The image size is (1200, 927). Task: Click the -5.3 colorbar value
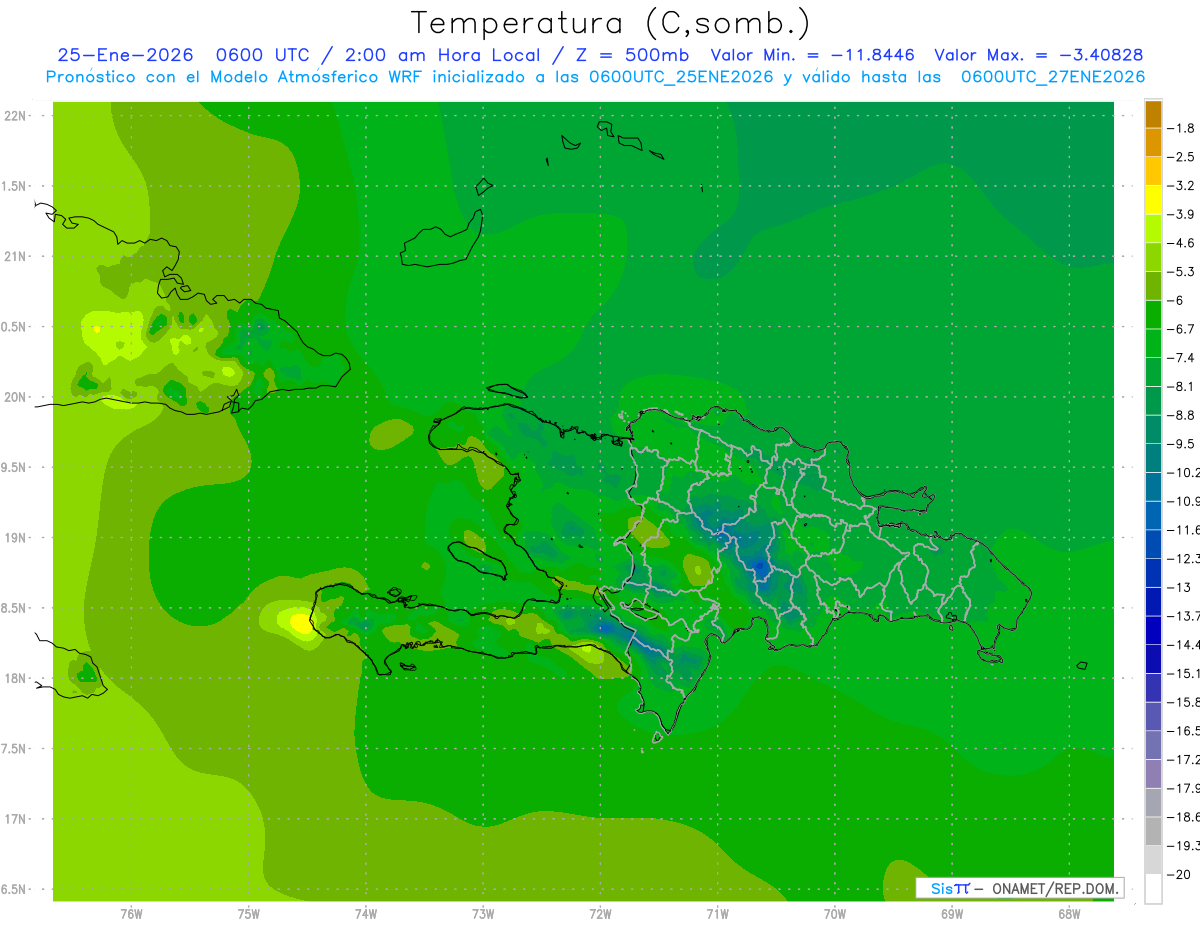click(x=1182, y=272)
